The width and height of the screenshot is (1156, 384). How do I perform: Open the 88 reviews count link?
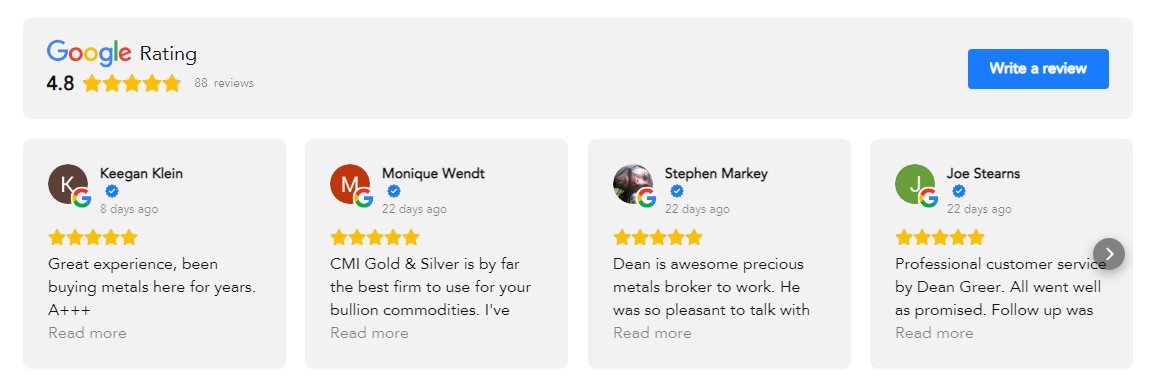point(224,83)
